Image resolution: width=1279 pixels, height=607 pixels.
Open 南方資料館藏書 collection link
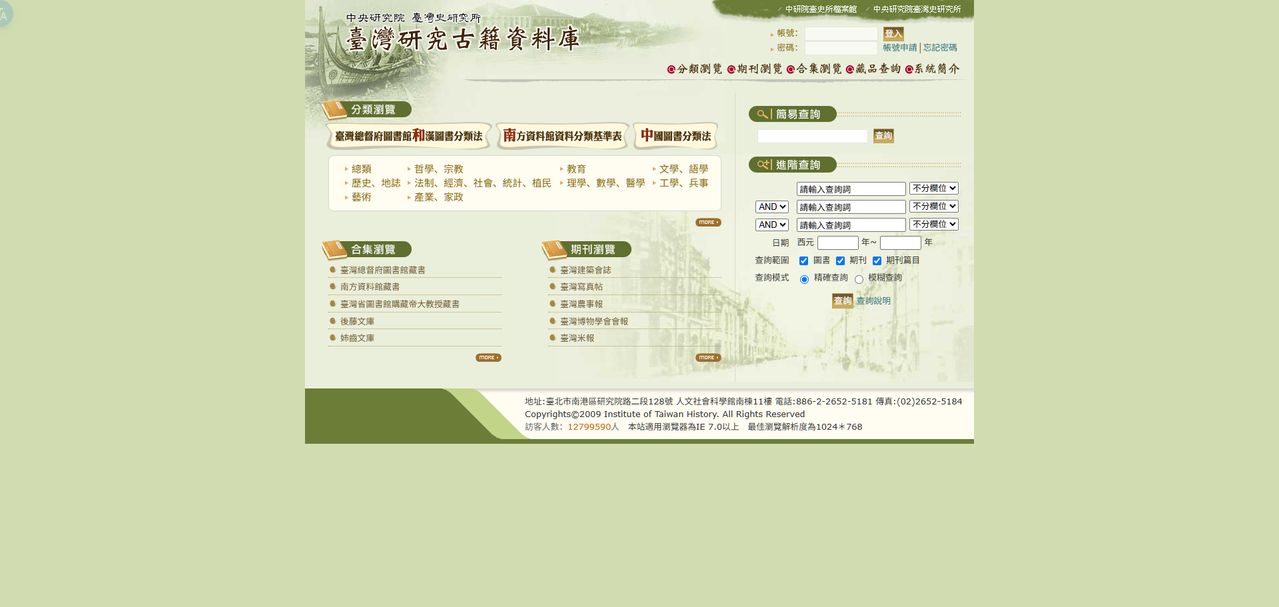tap(370, 287)
